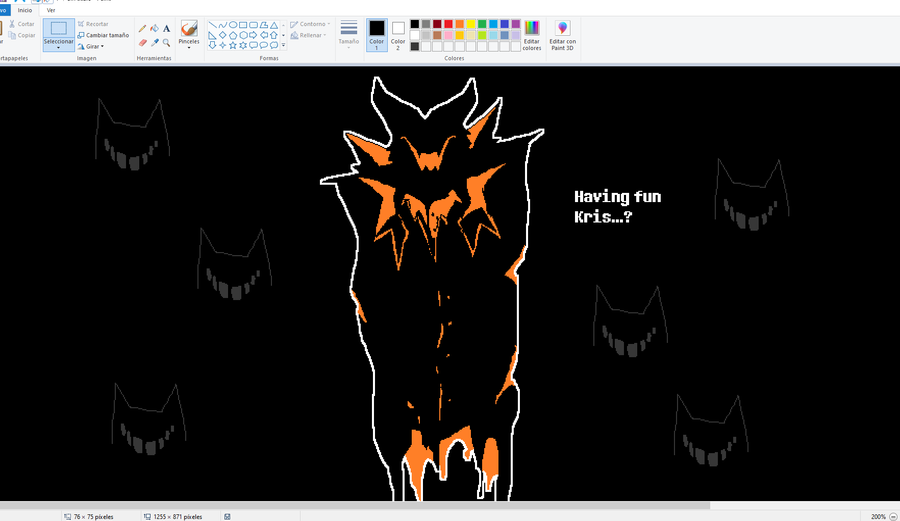Expand the full Formas shapes gallery

pos(284,45)
